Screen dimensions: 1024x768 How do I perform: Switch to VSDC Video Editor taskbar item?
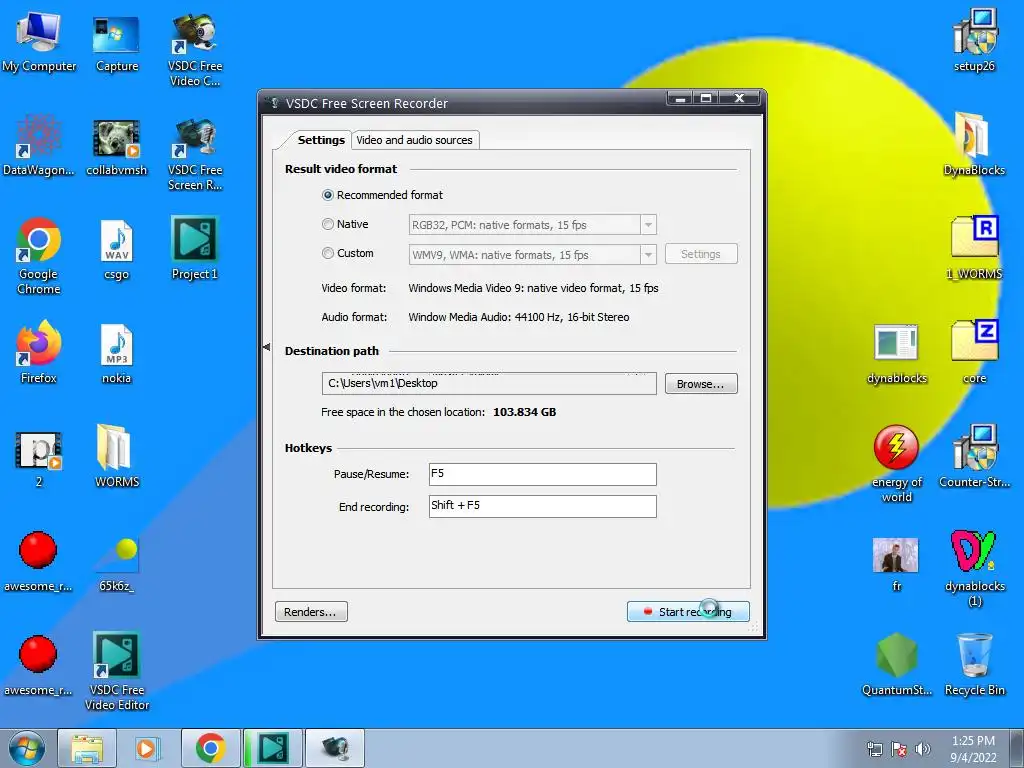272,748
